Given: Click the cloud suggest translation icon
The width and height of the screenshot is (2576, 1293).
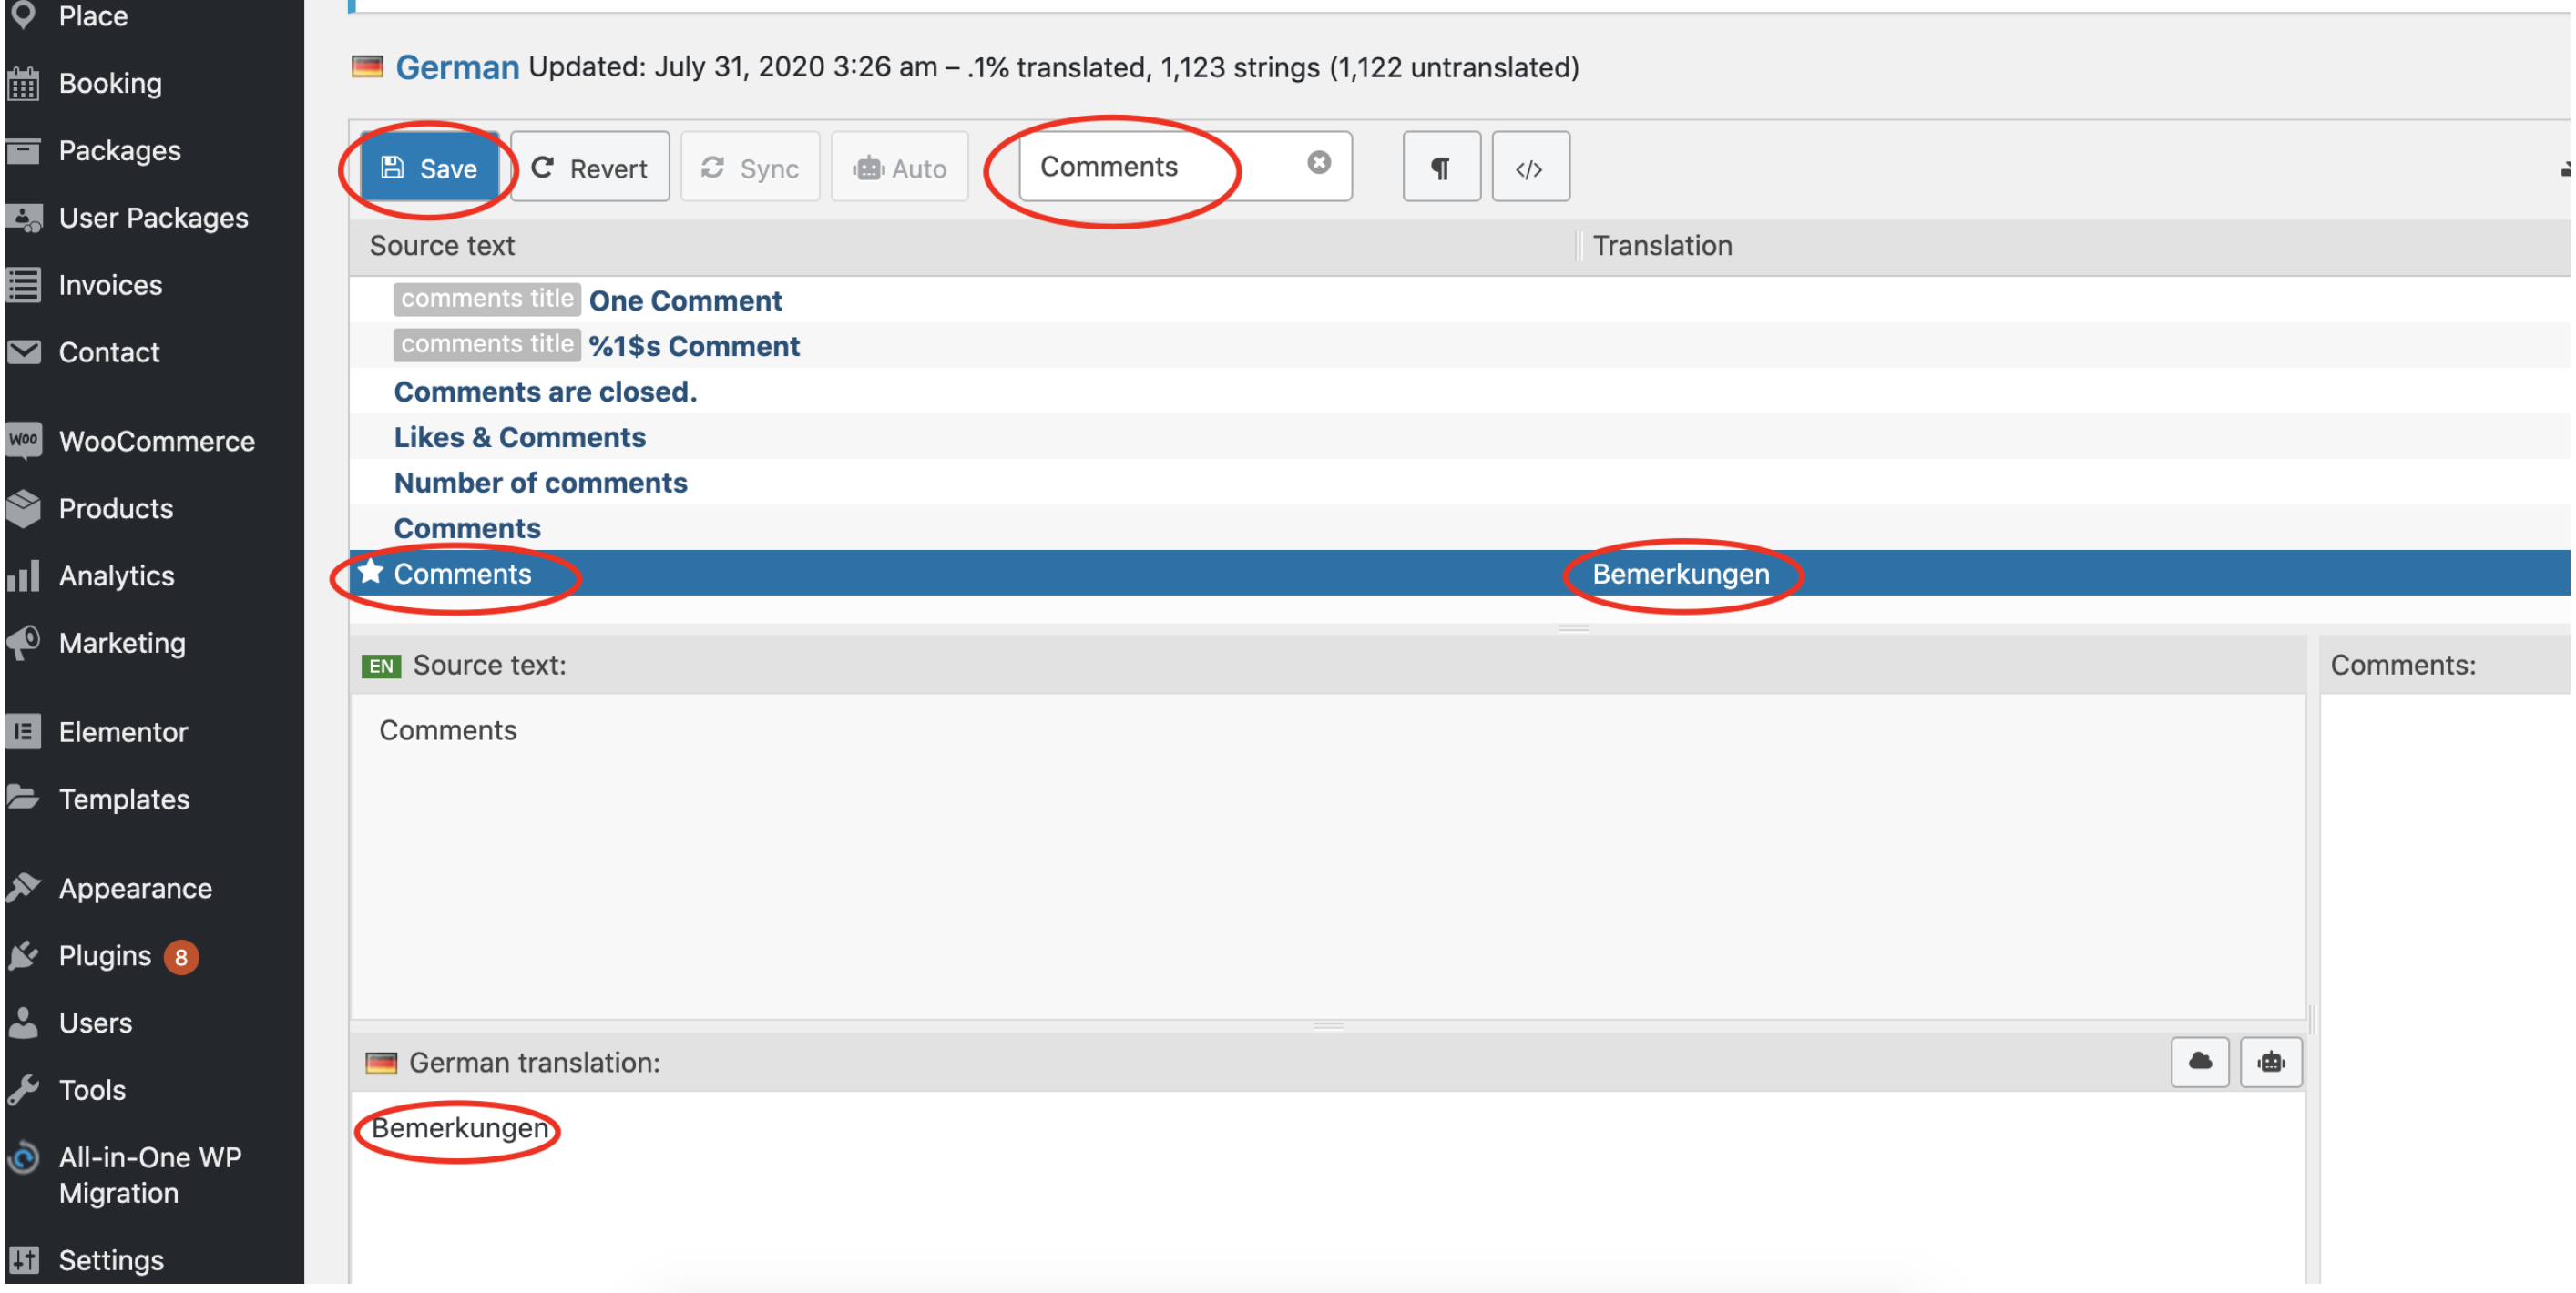Looking at the screenshot, I should point(2199,1062).
